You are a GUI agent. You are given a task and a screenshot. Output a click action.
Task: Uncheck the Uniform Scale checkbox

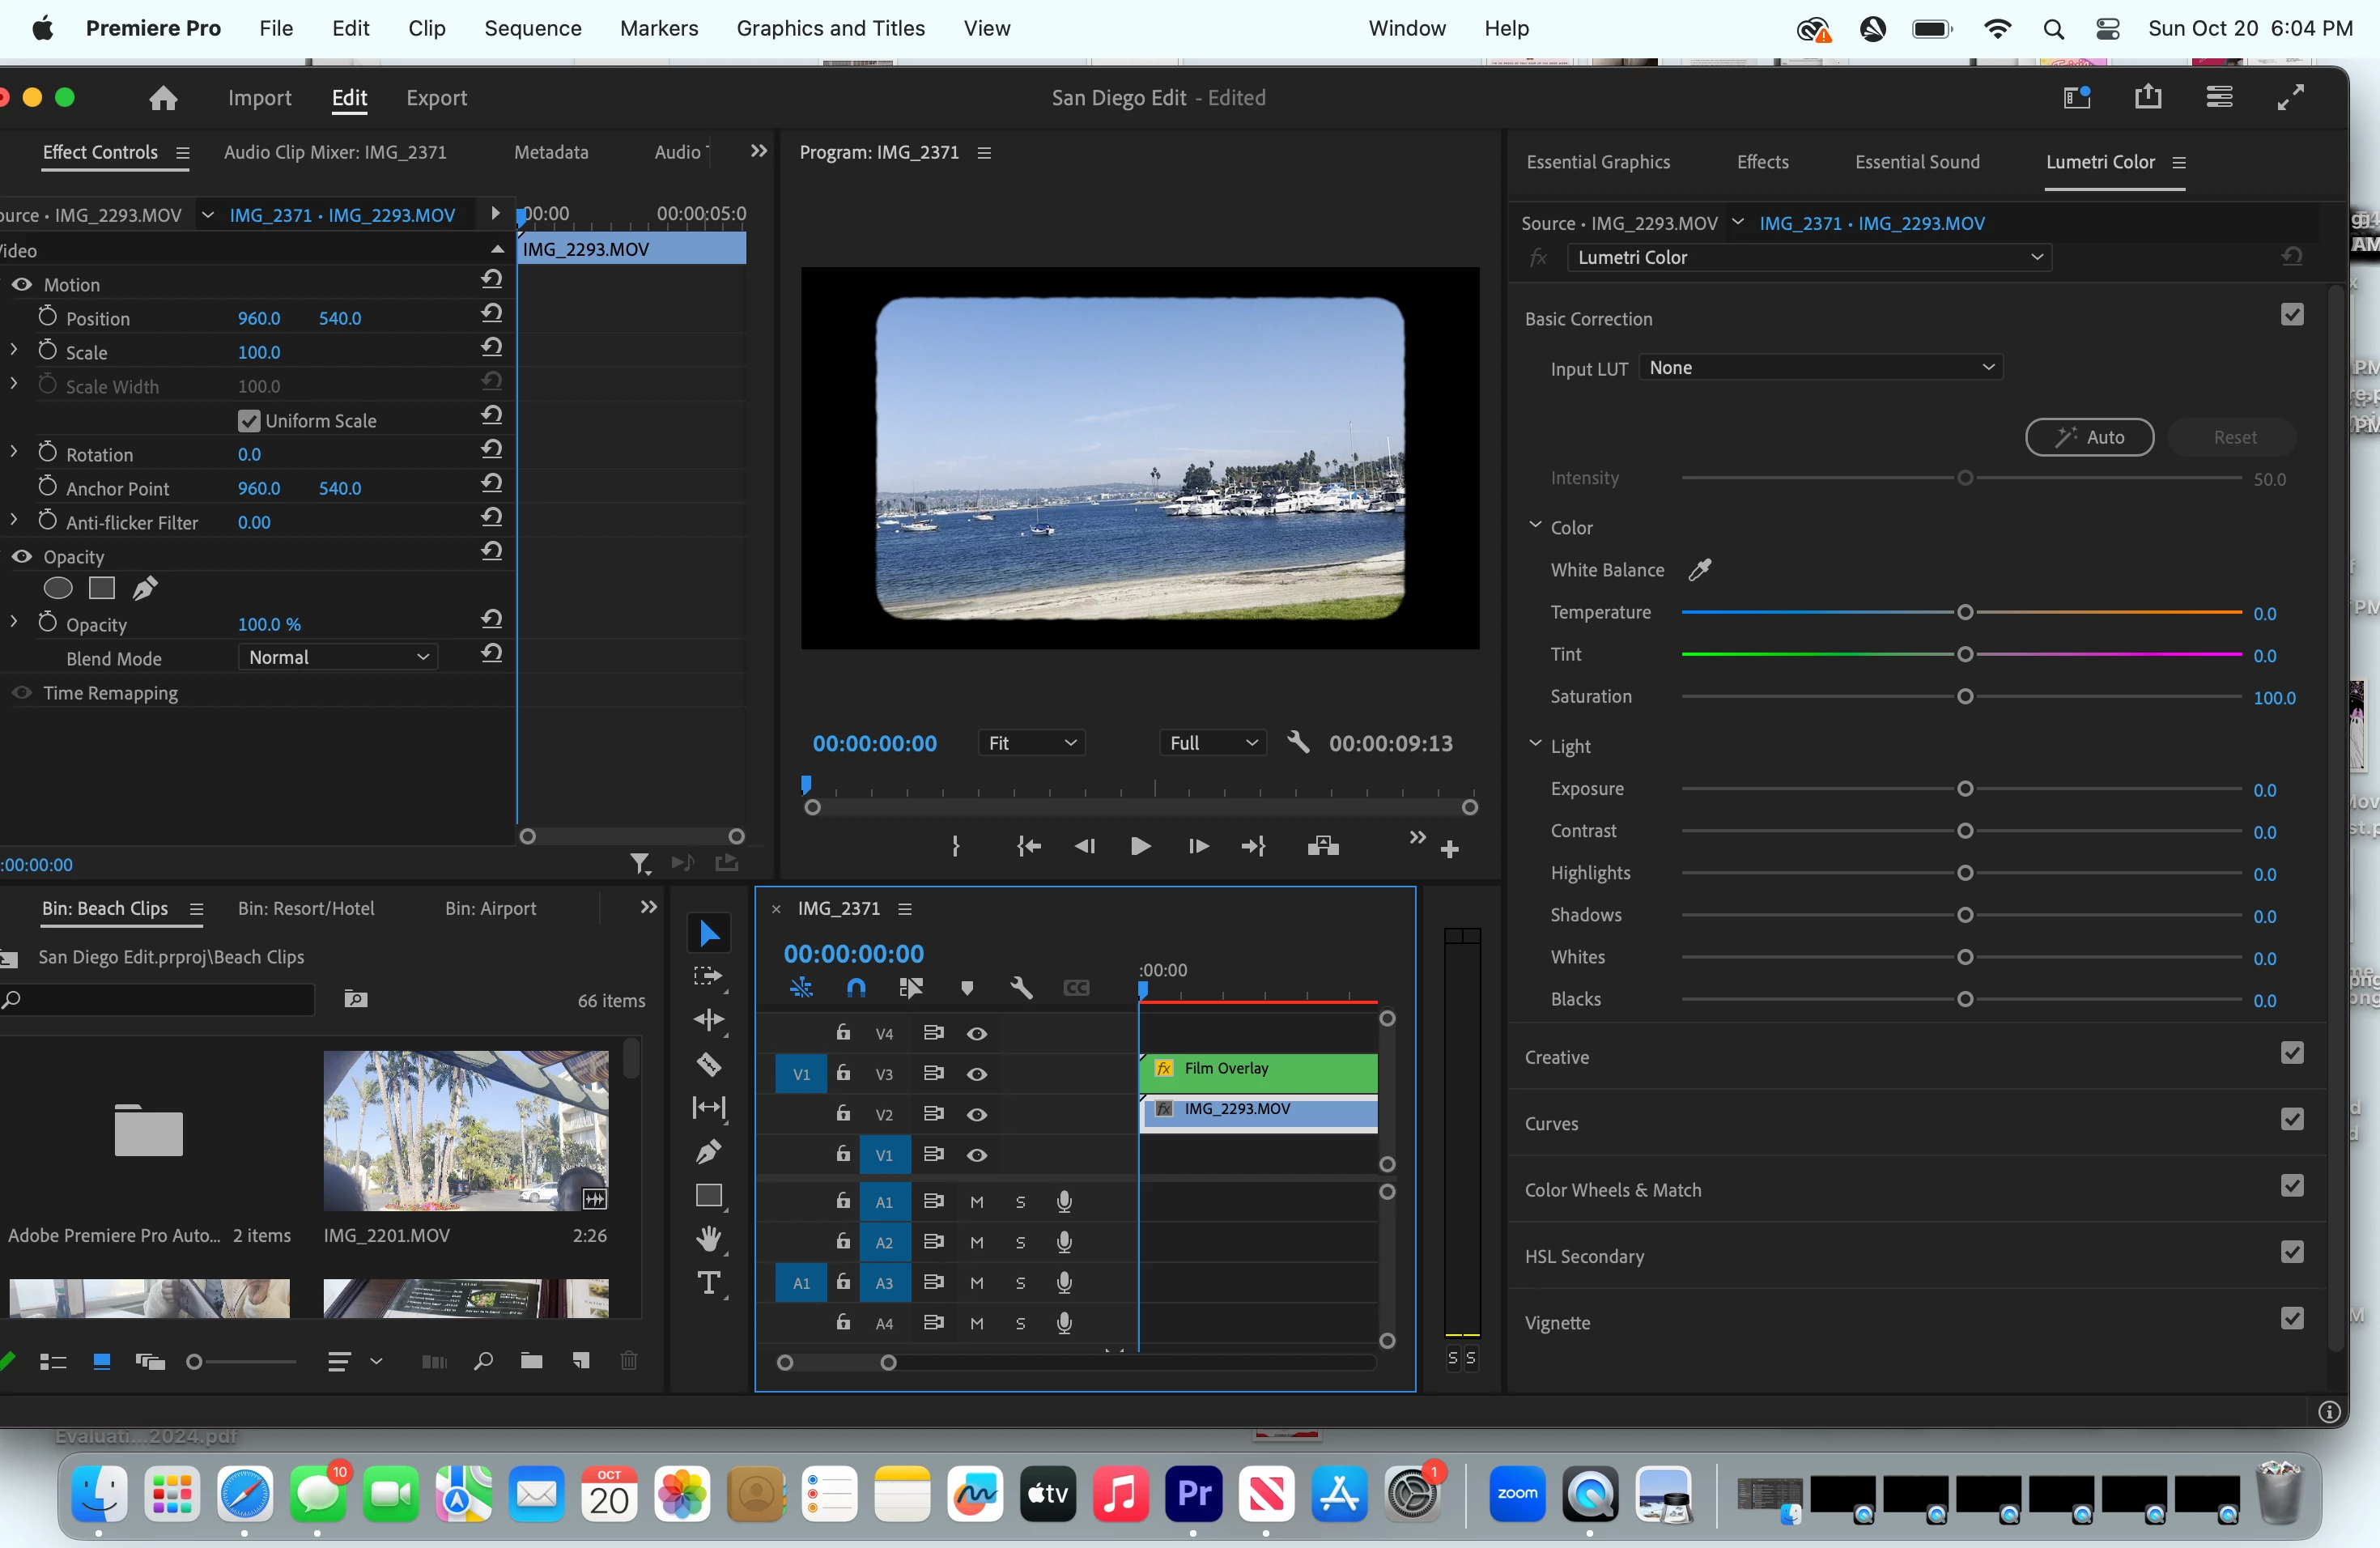[249, 421]
